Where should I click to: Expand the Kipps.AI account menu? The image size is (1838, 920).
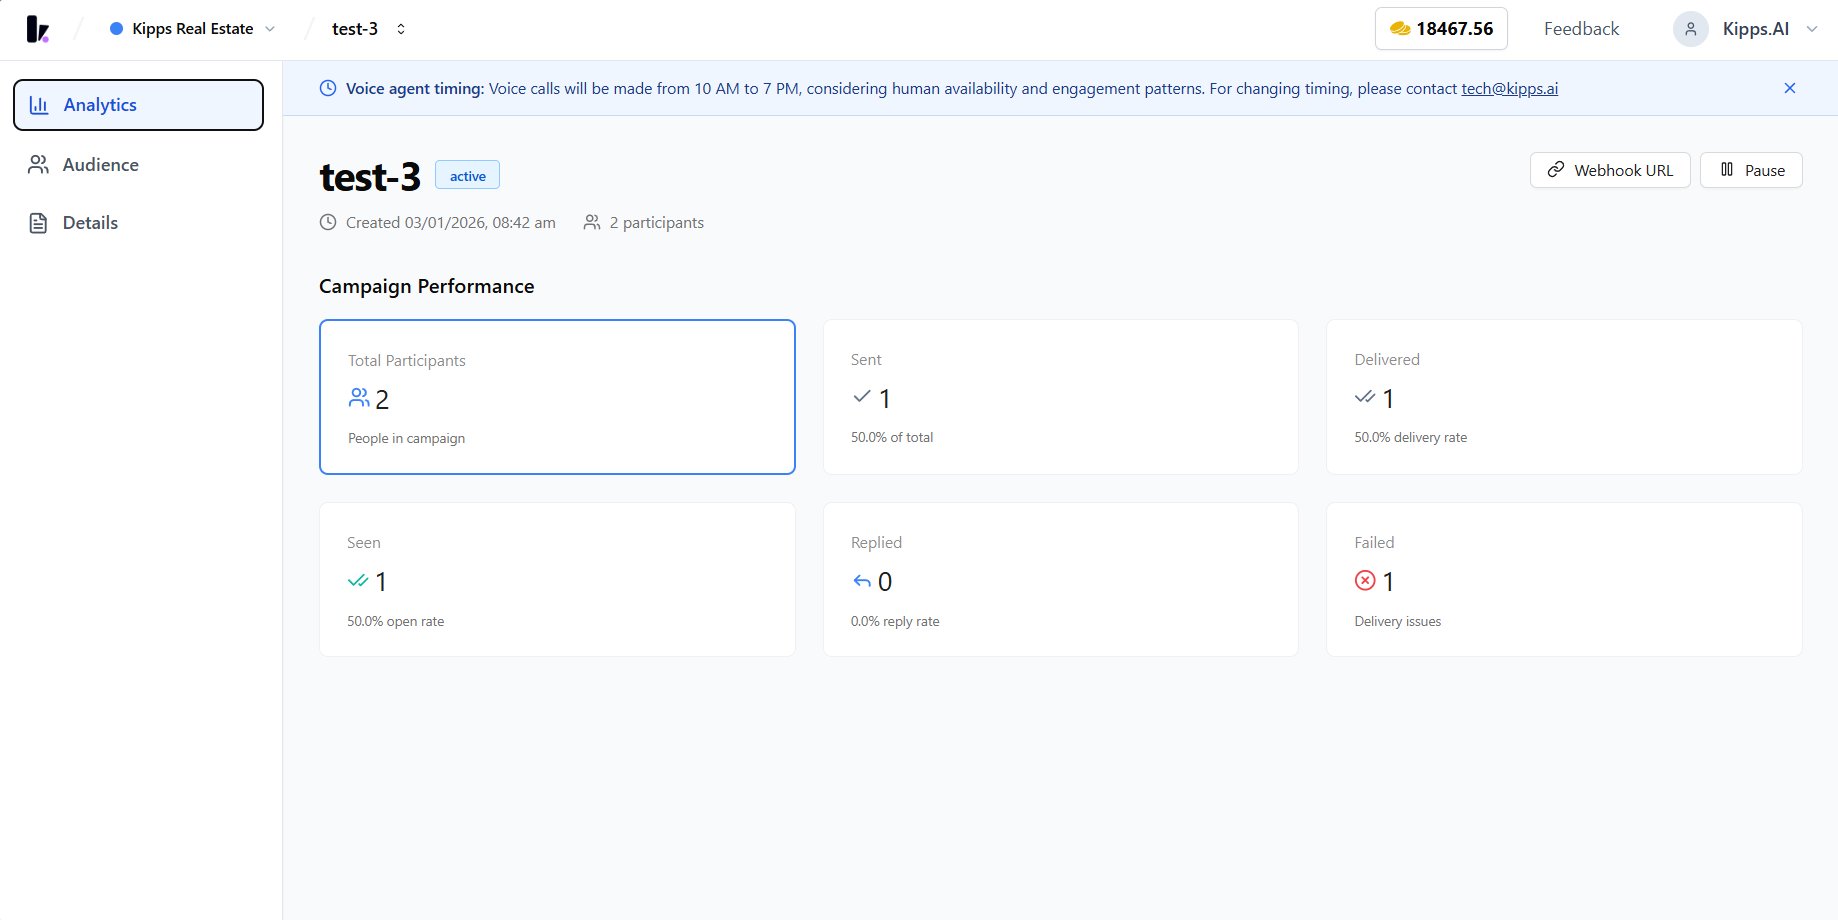(1746, 29)
